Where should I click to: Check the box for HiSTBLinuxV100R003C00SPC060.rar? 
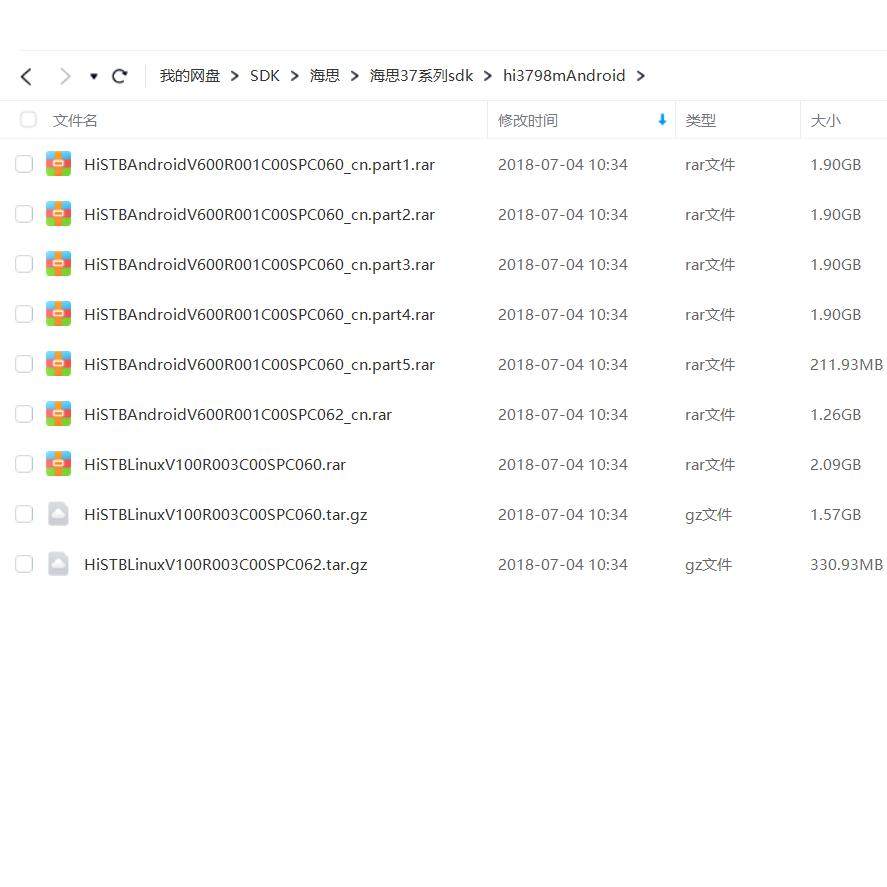point(24,464)
